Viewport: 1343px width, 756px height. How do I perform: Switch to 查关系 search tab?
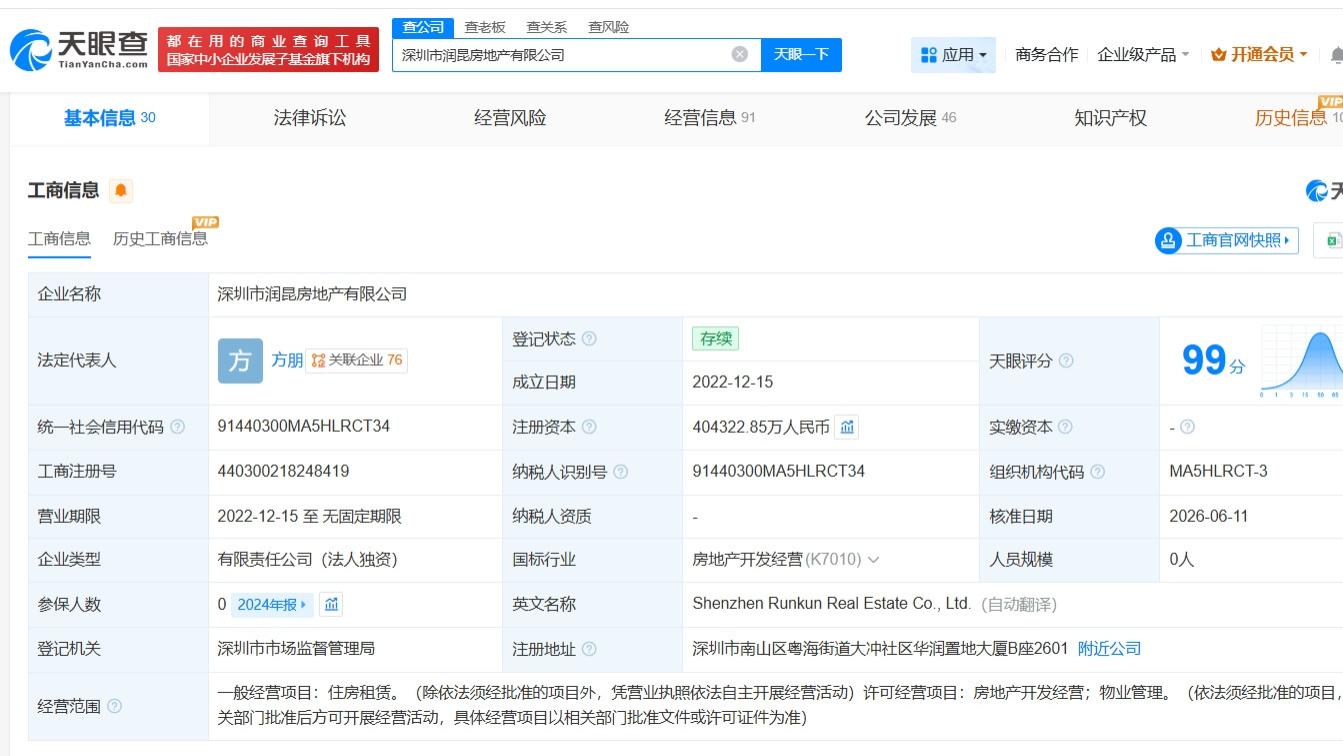547,27
